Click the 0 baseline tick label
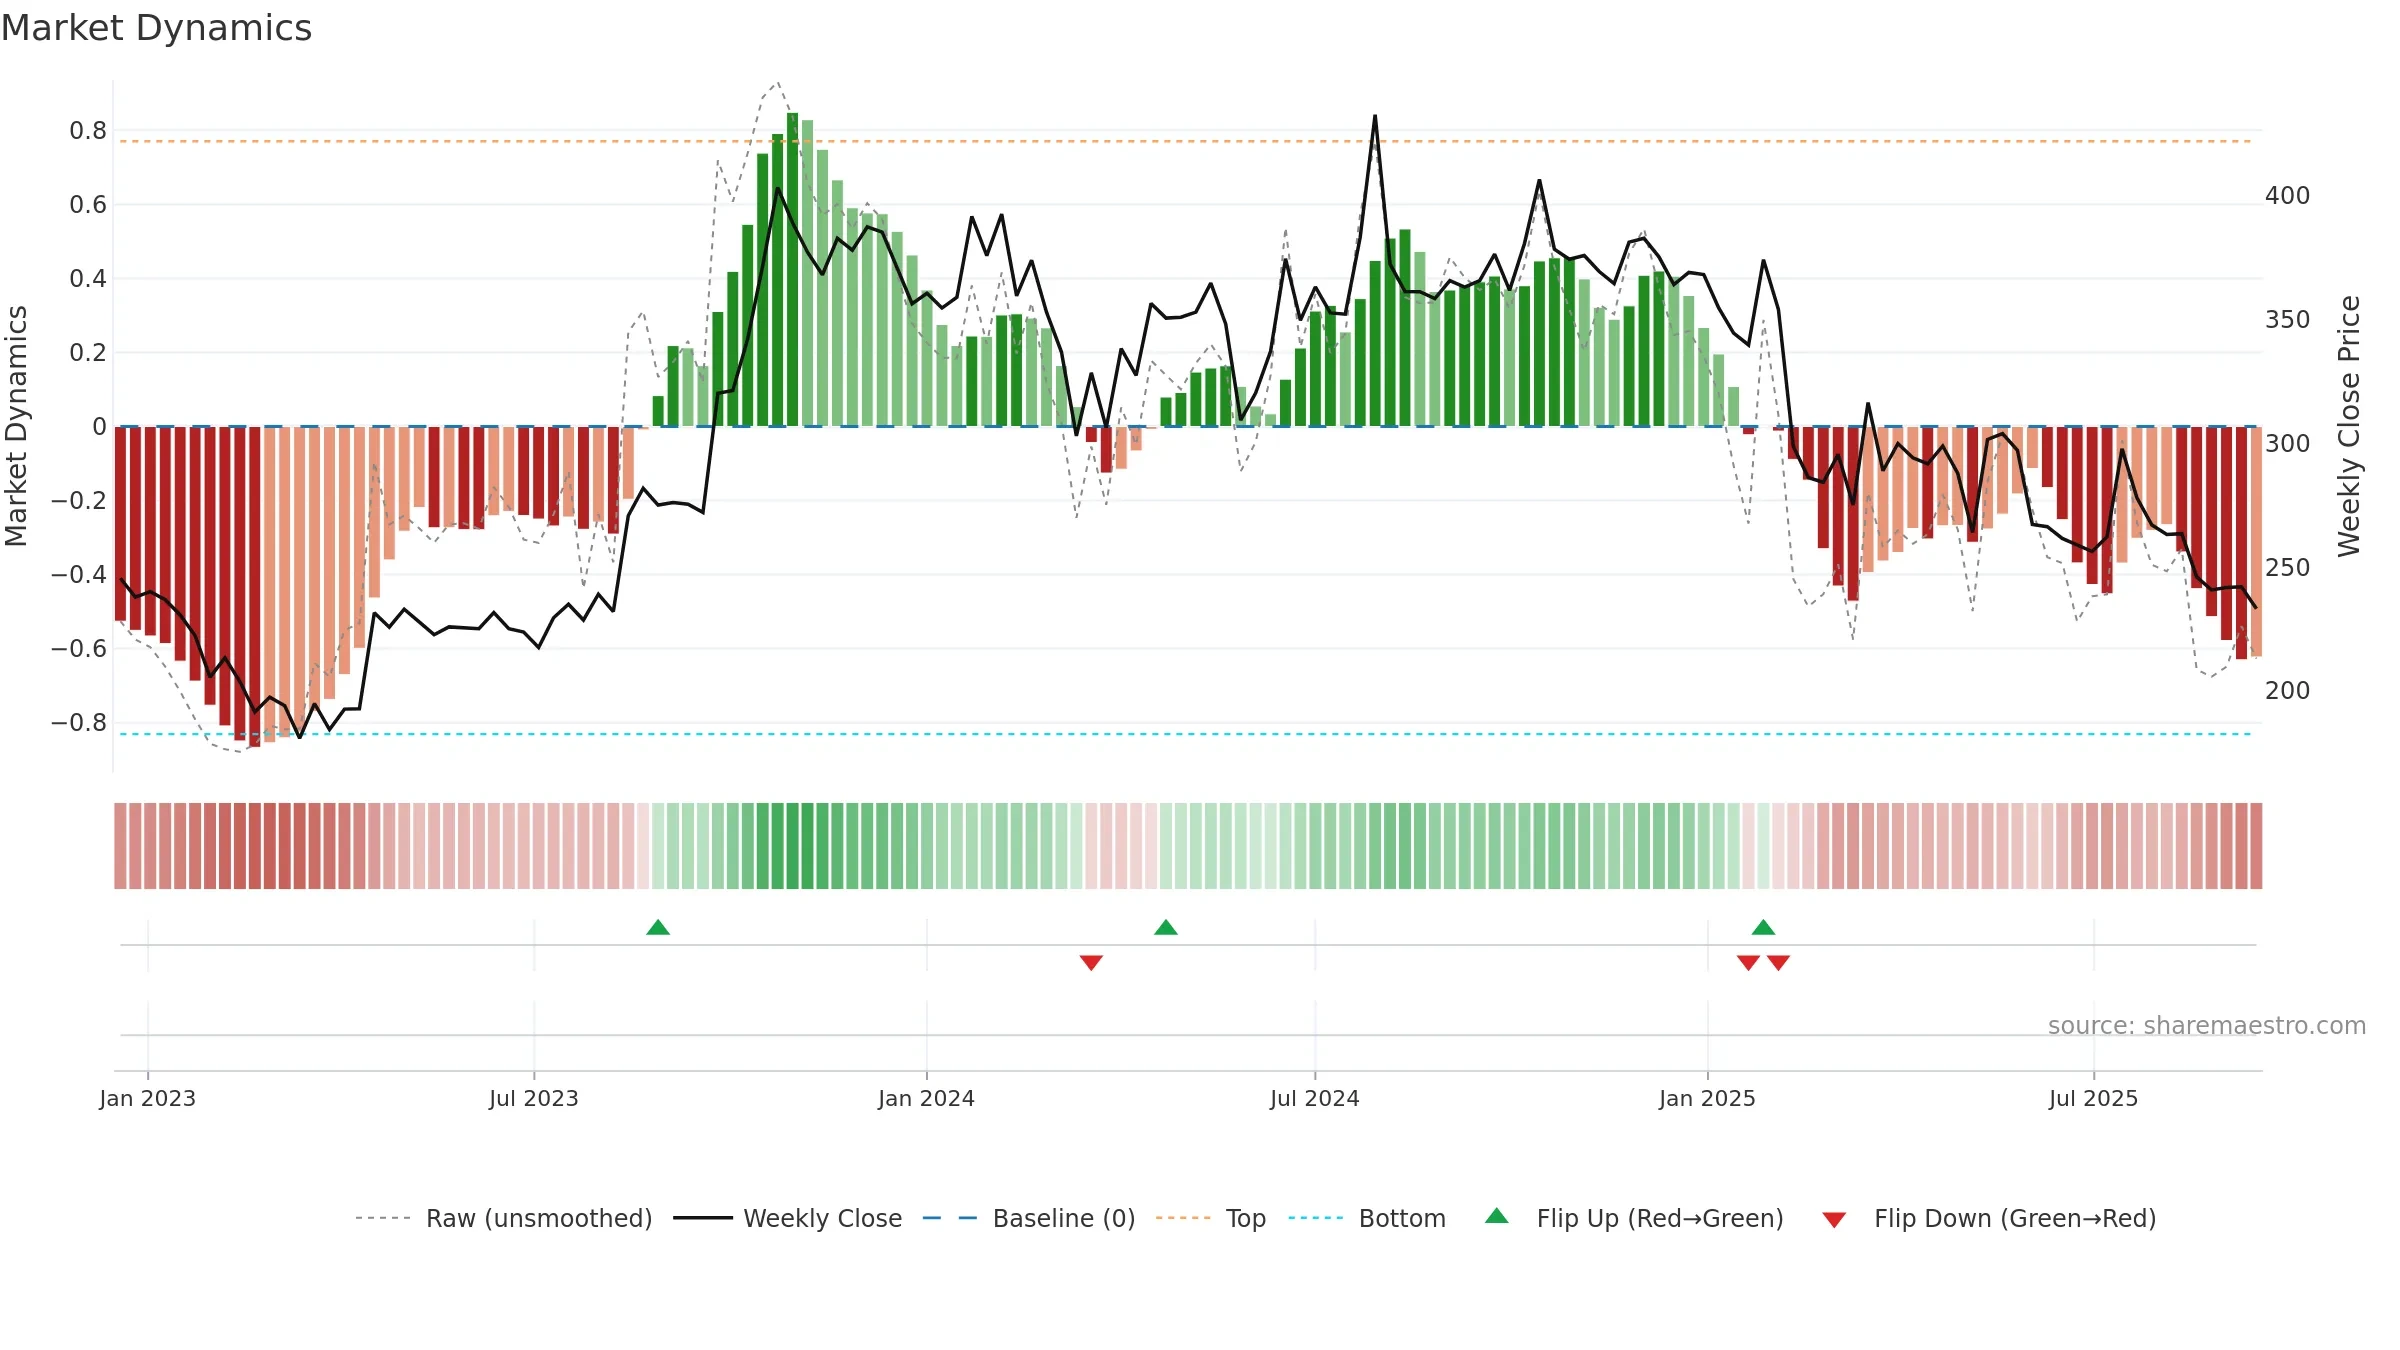Viewport: 2400px width, 1350px height. [99, 427]
